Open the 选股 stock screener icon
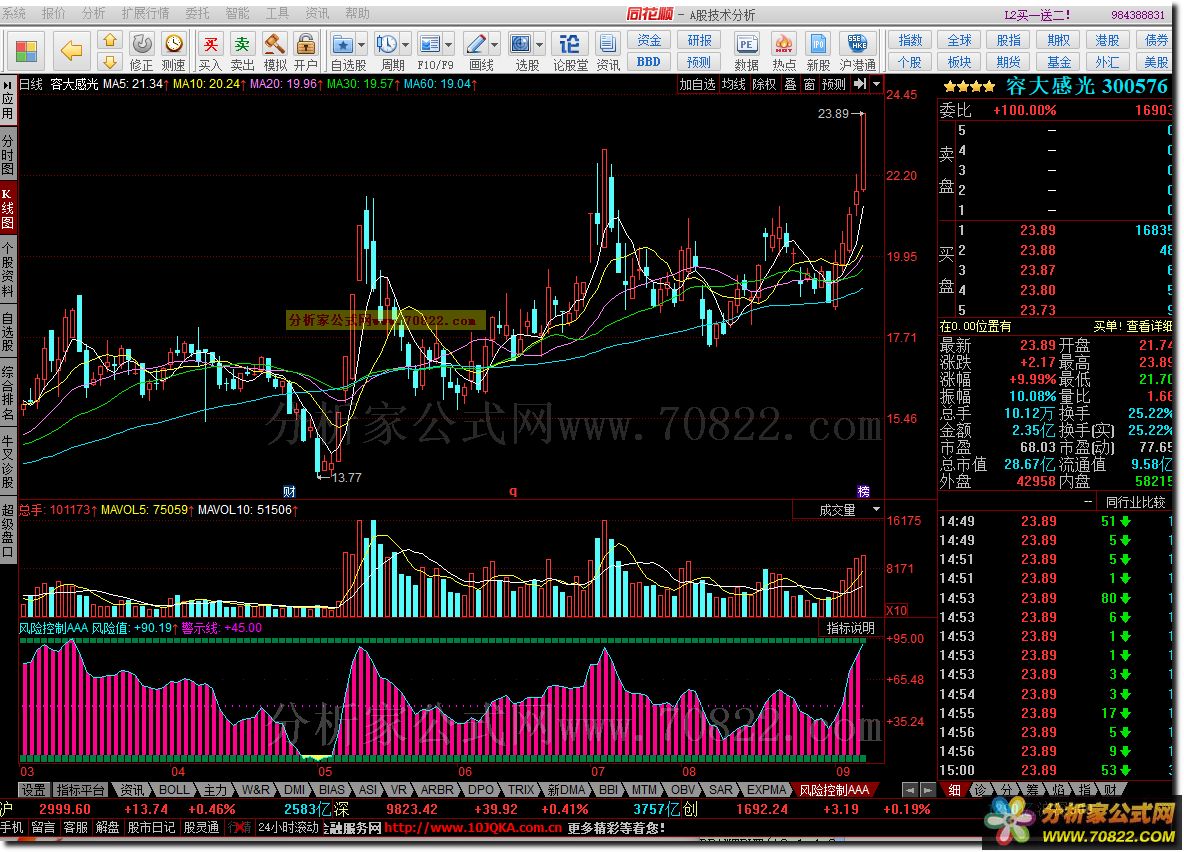 point(520,44)
